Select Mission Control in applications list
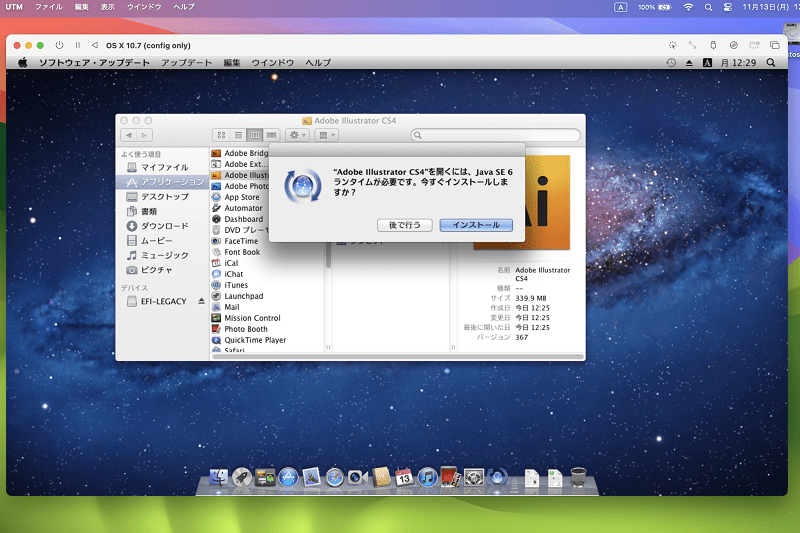Screen dimensions: 800x533 pyautogui.click(x=253, y=318)
